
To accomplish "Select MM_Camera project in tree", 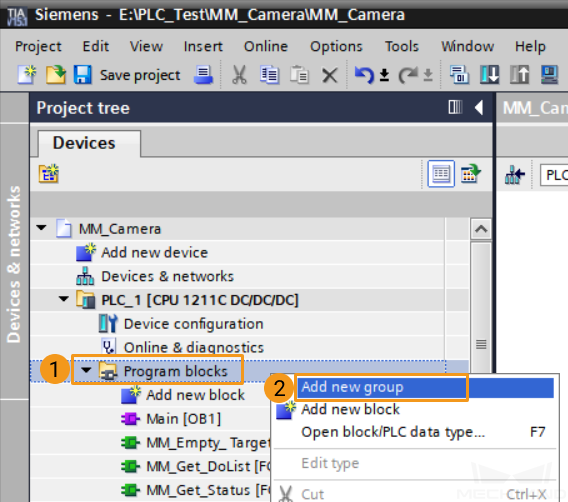I will click(x=120, y=229).
